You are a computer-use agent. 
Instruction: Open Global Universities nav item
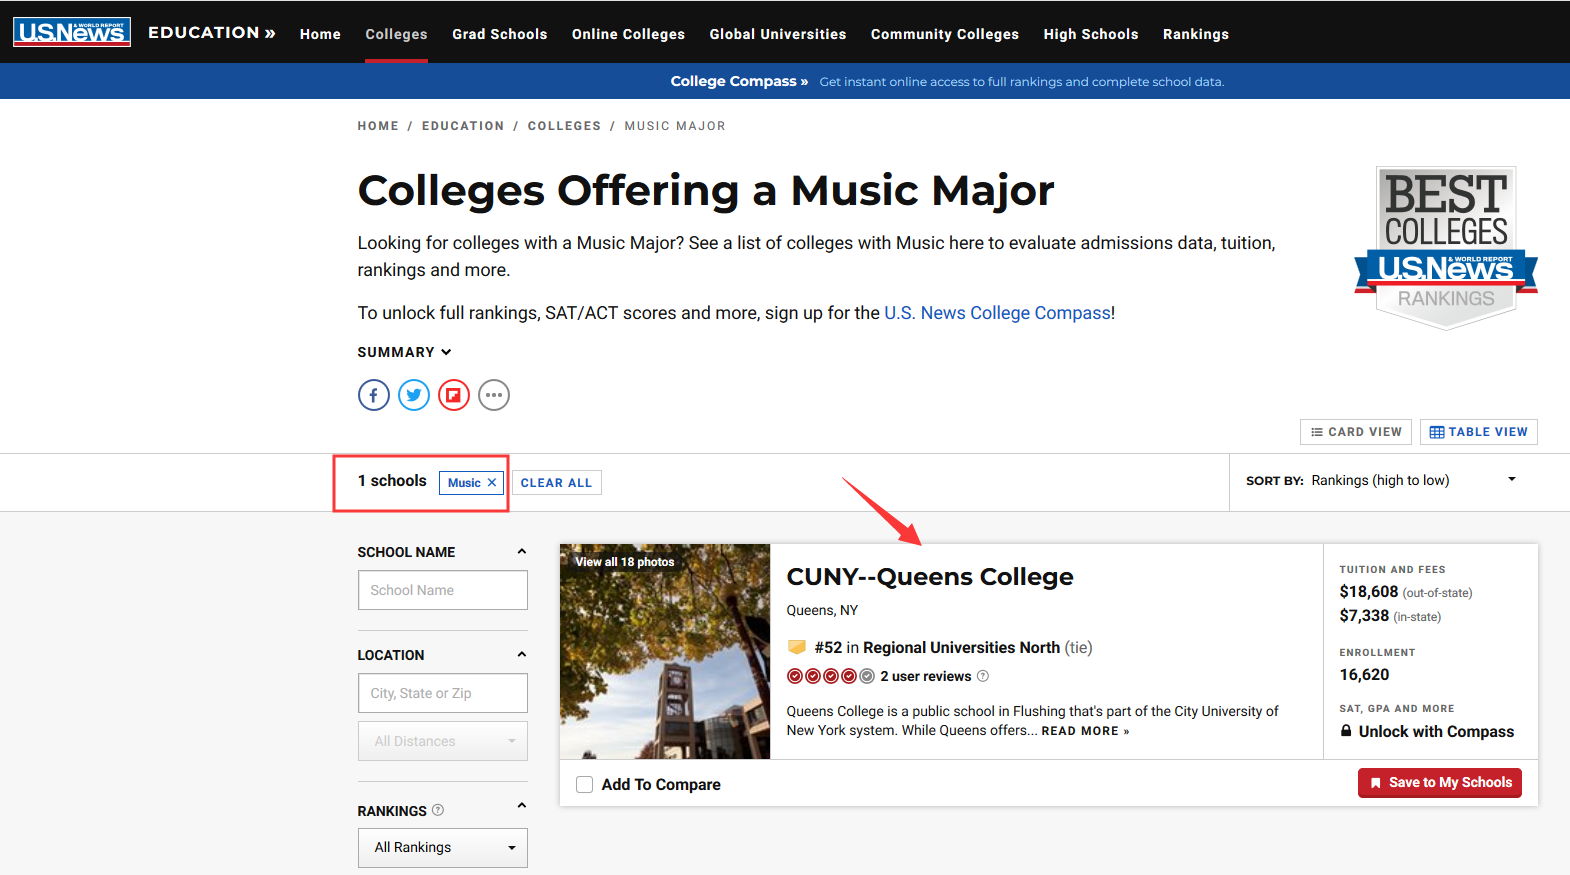click(778, 34)
